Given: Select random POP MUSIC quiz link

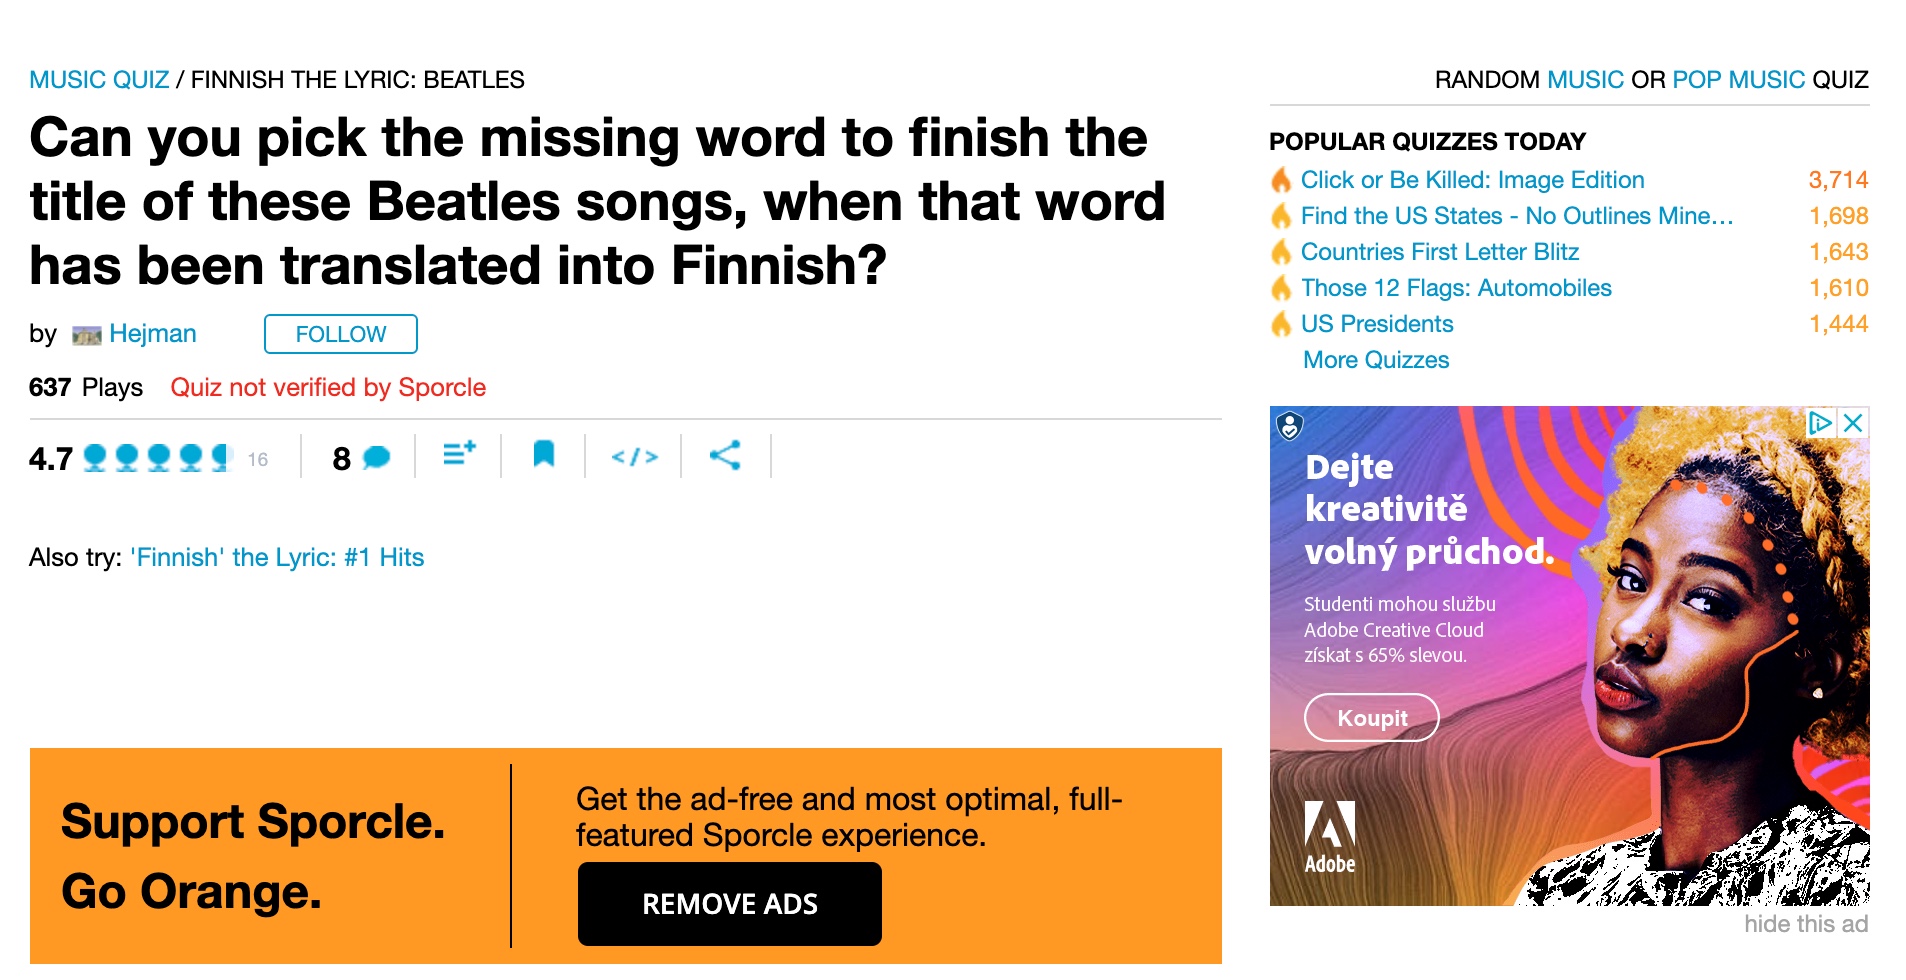Looking at the screenshot, I should [1738, 80].
